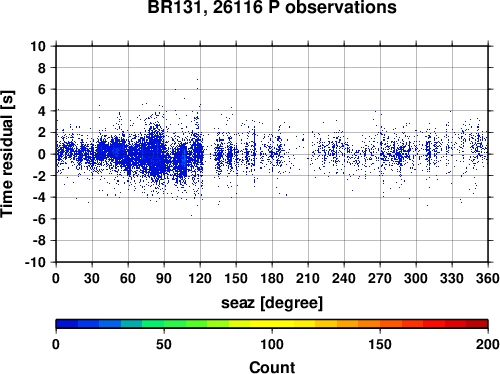Click the x-axis tick label 180
The image size is (500, 374).
click(x=272, y=278)
